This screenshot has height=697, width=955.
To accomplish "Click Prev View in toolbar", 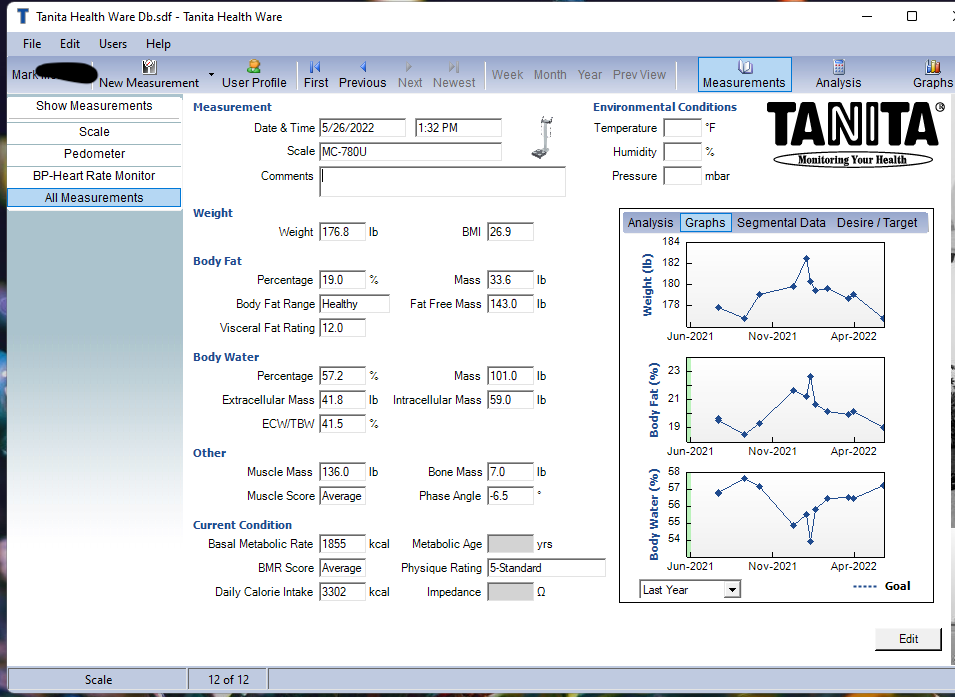I will point(639,74).
